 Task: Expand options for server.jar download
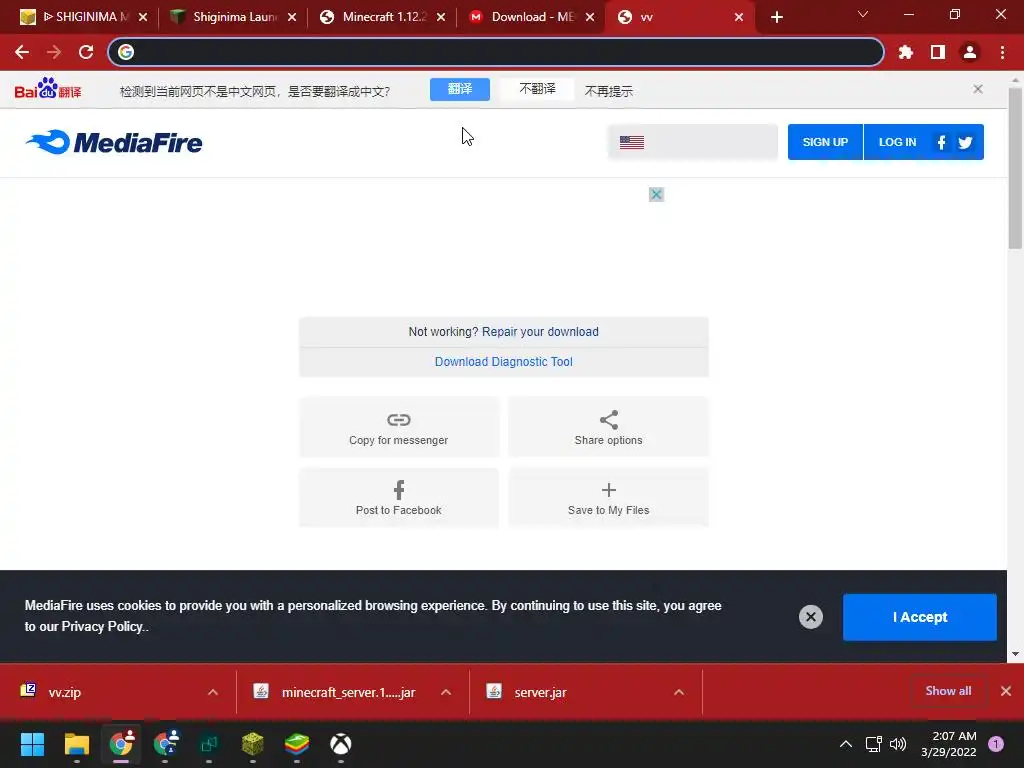(679, 692)
